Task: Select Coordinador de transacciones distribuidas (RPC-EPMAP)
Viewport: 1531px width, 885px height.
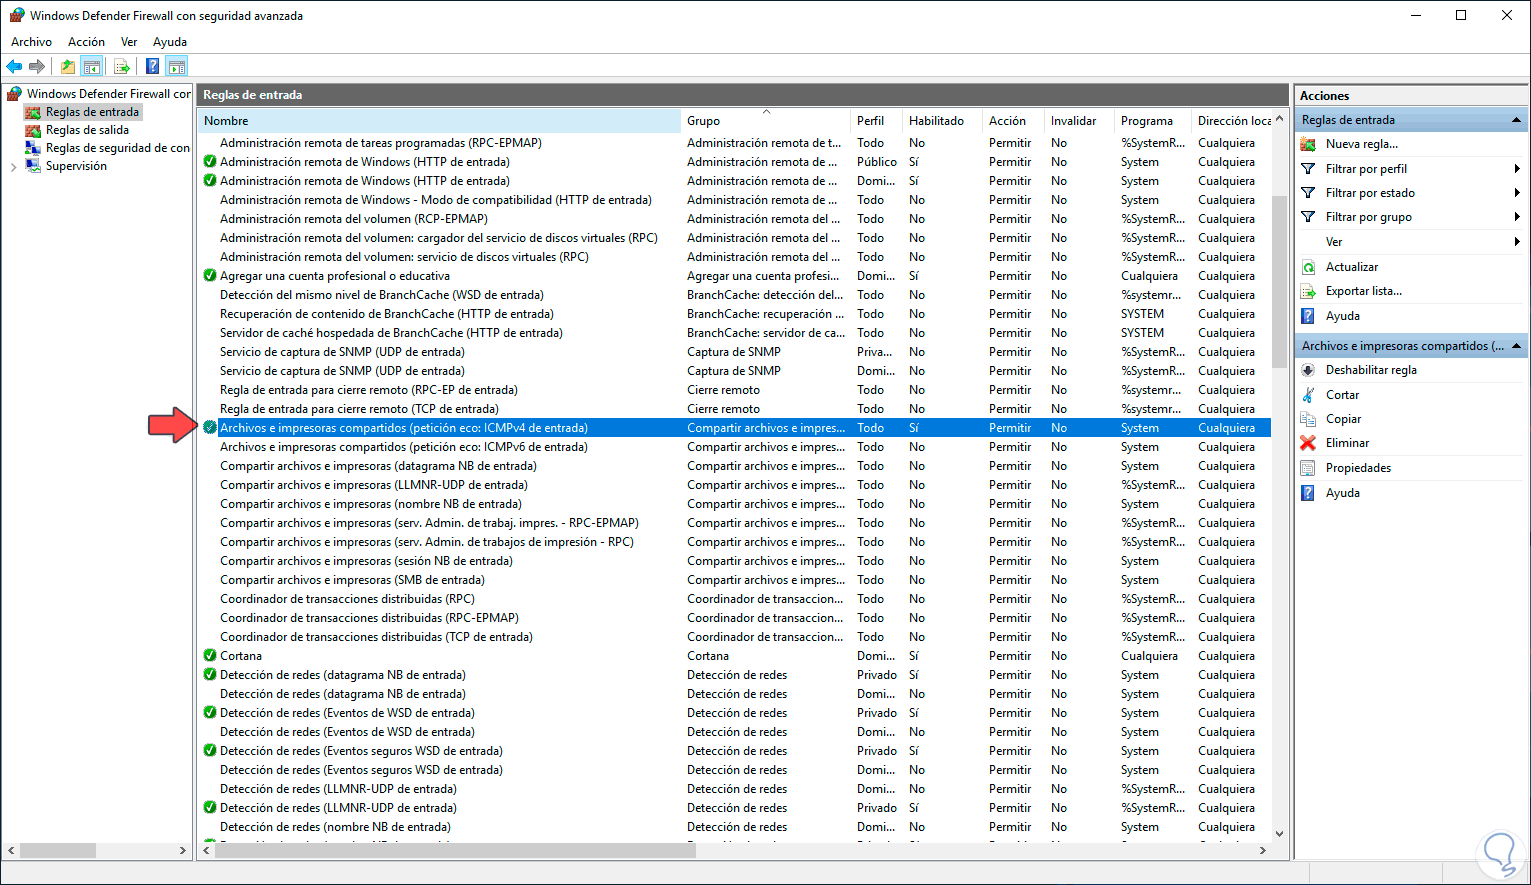Action: point(735,618)
